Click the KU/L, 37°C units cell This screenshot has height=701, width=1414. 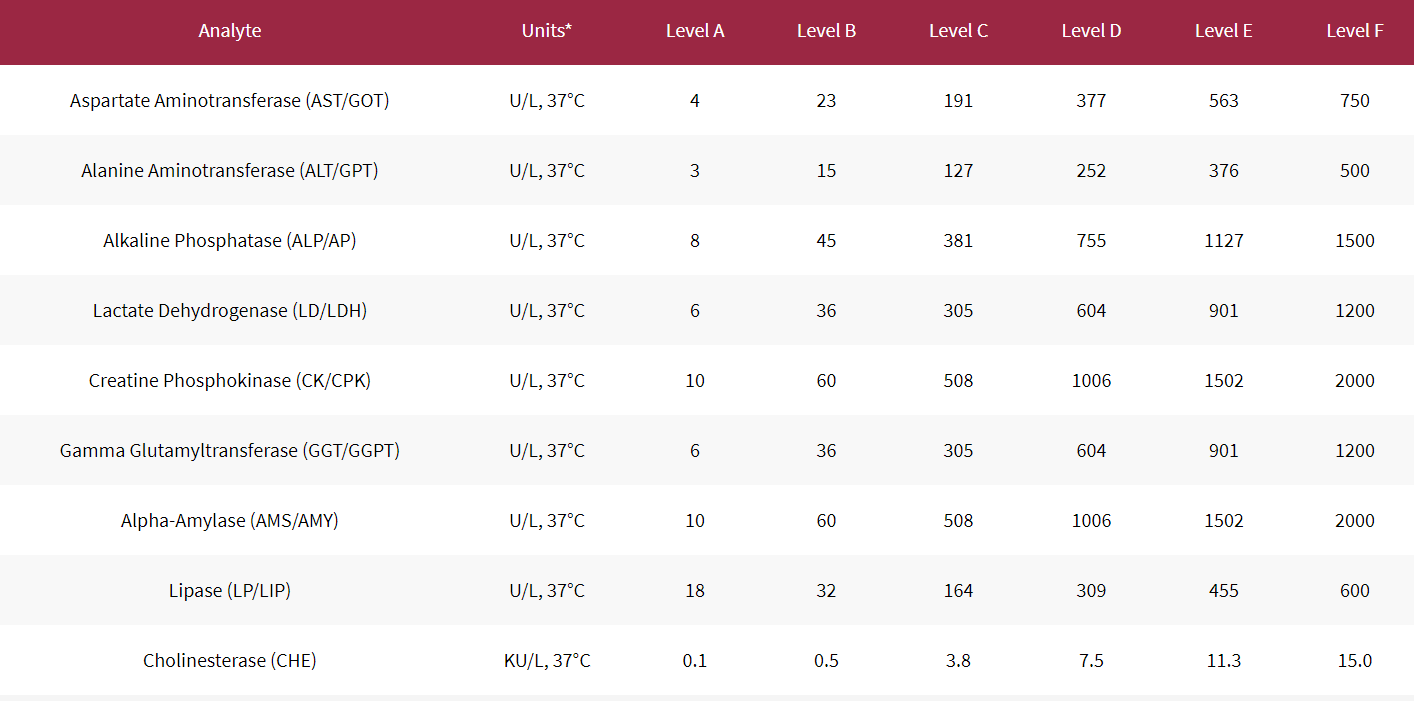pyautogui.click(x=547, y=661)
